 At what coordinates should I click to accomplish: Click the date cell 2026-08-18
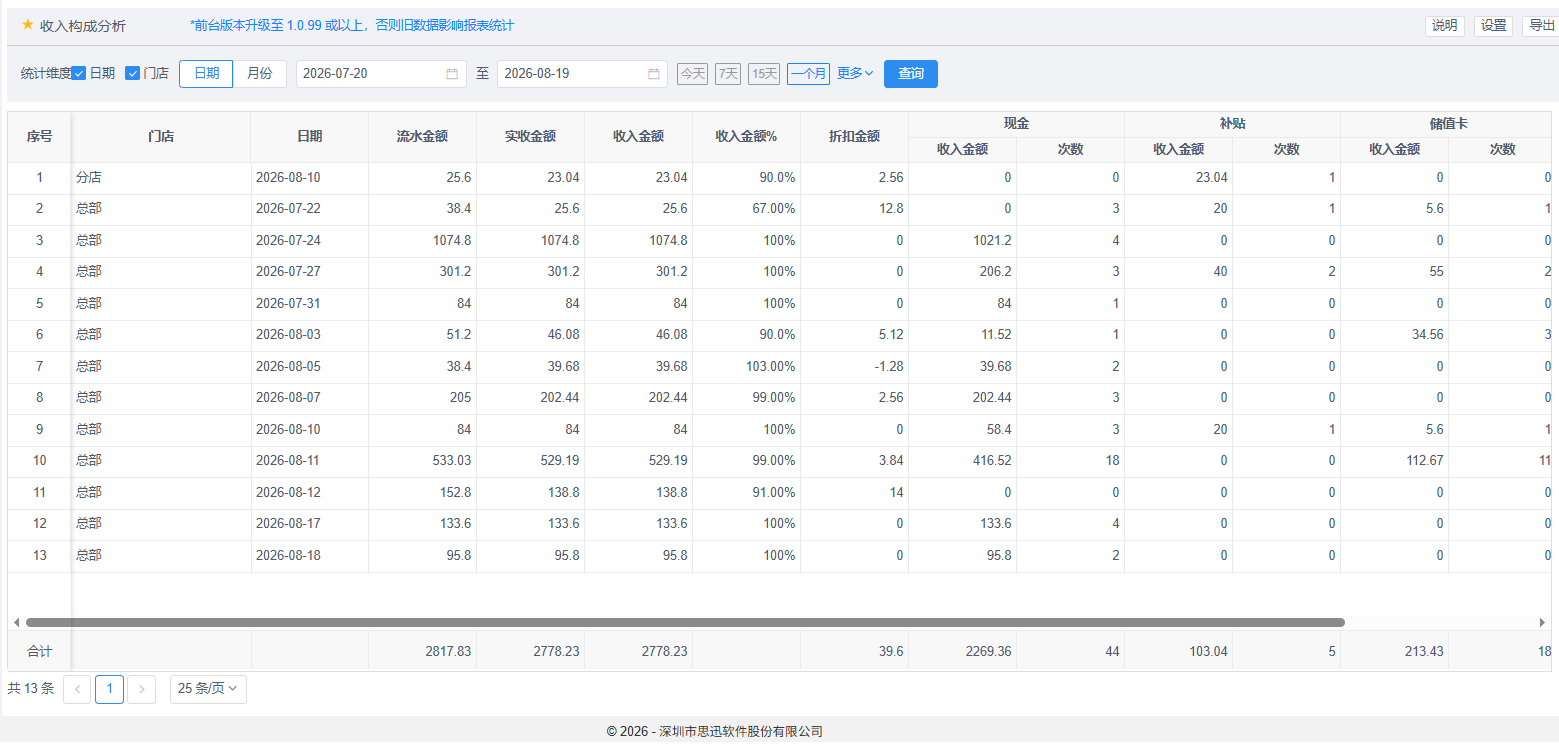coord(310,556)
